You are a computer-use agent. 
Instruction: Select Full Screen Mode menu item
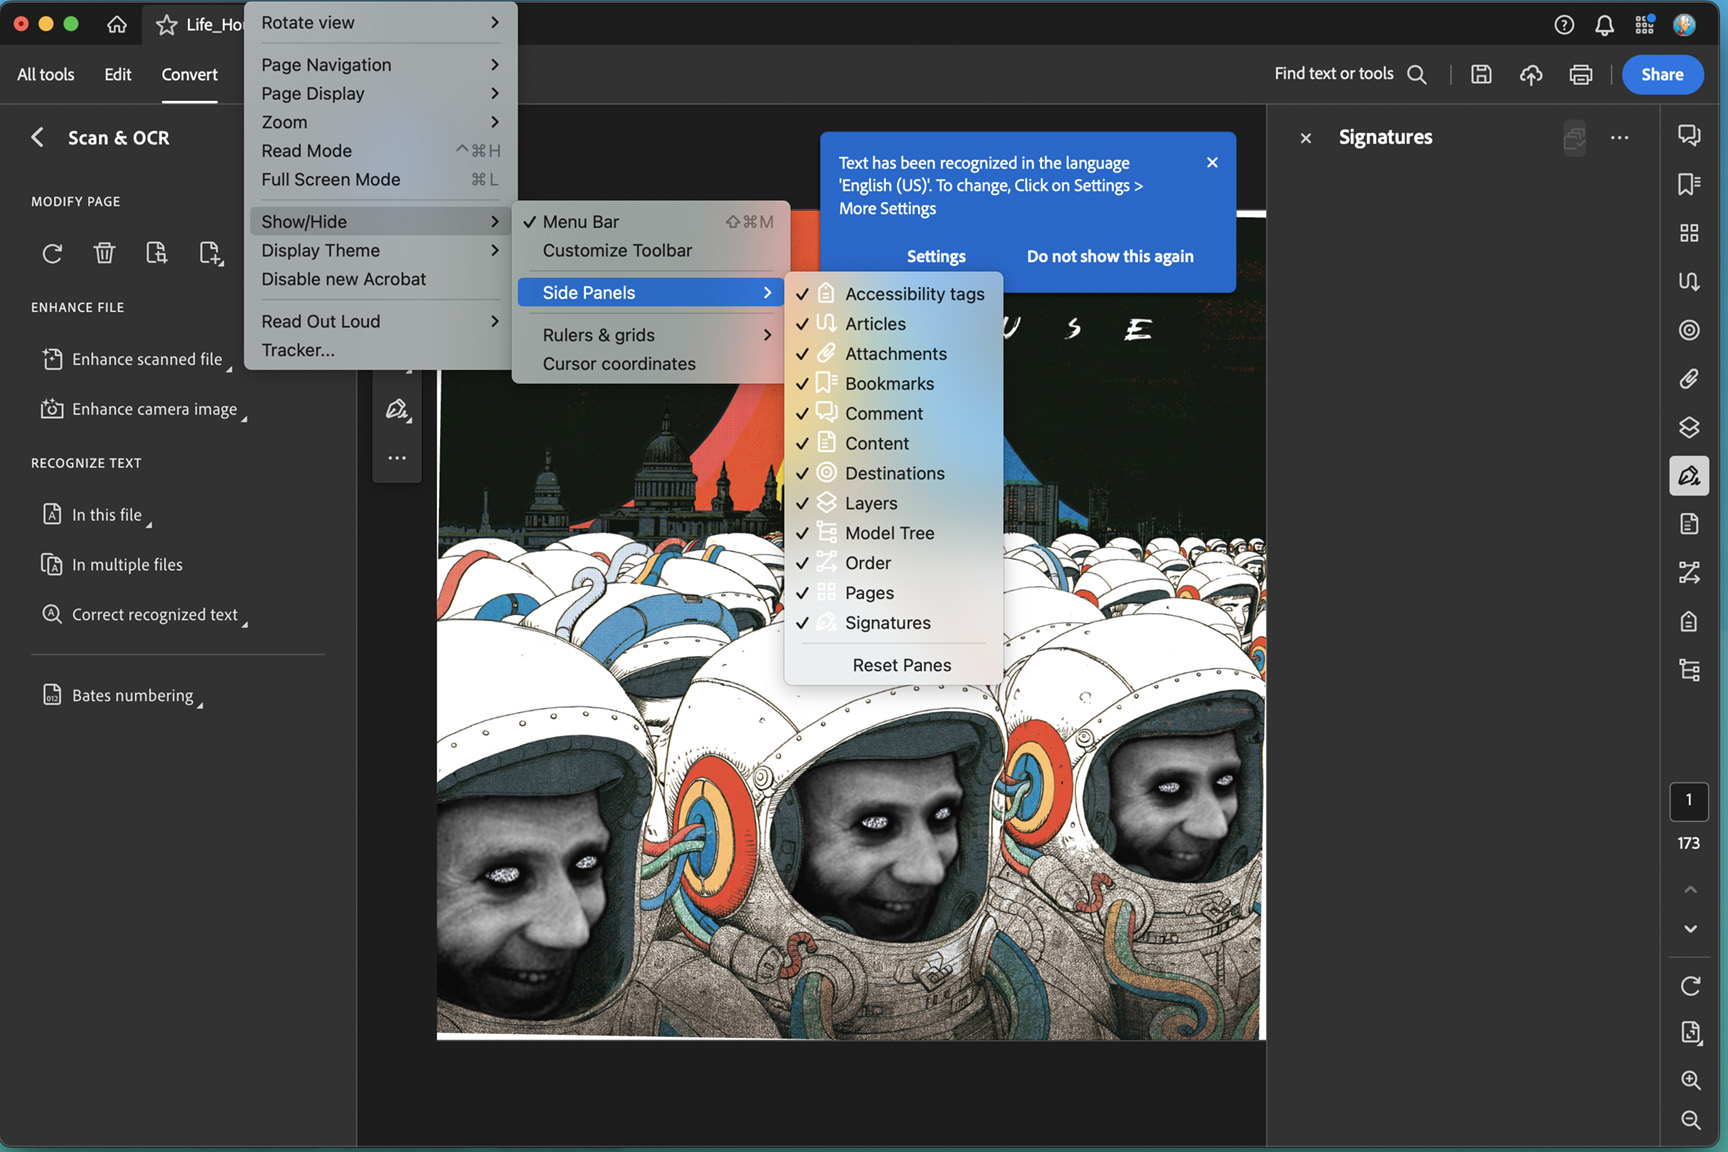(x=331, y=180)
